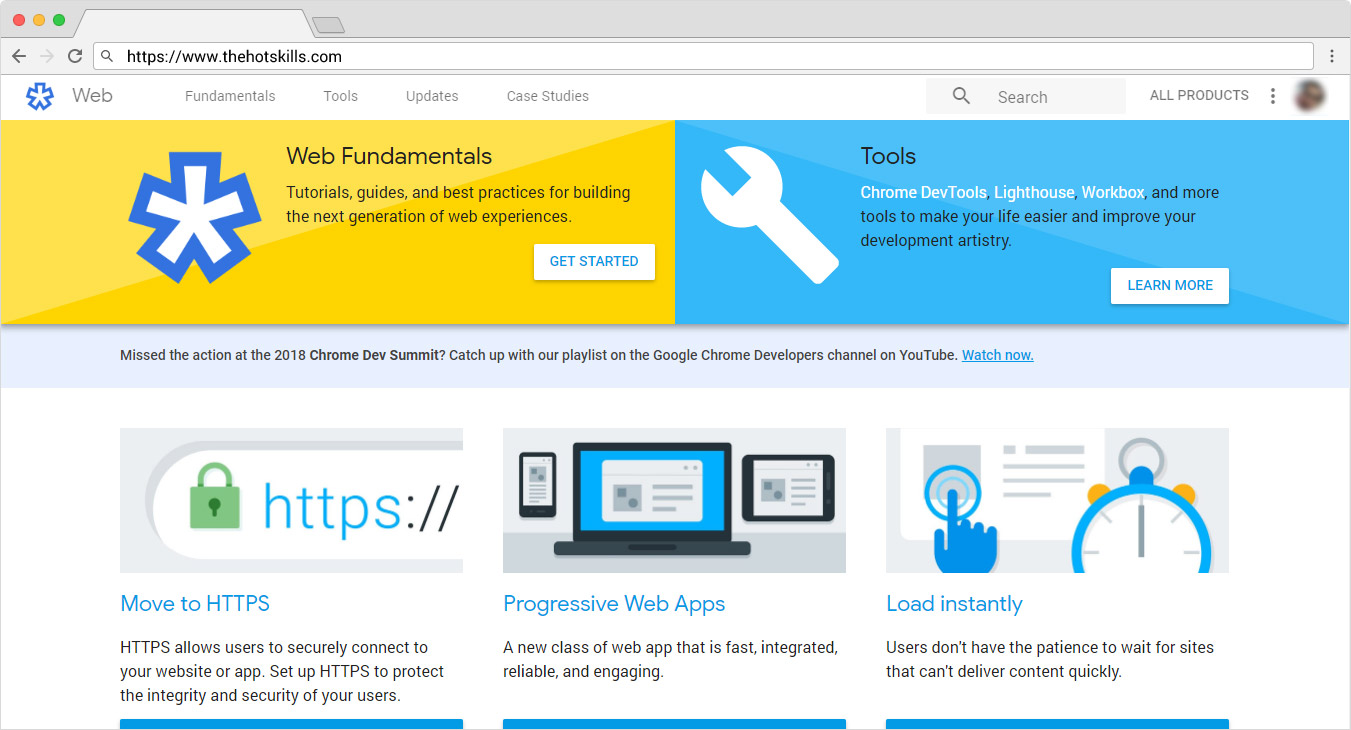
Task: Reload the page with the refresh icon
Action: (75, 56)
